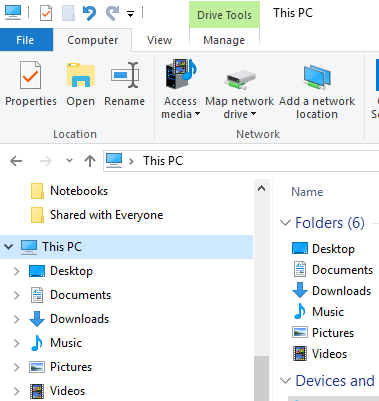
Task: Click the Back navigation arrow
Action: [16, 161]
